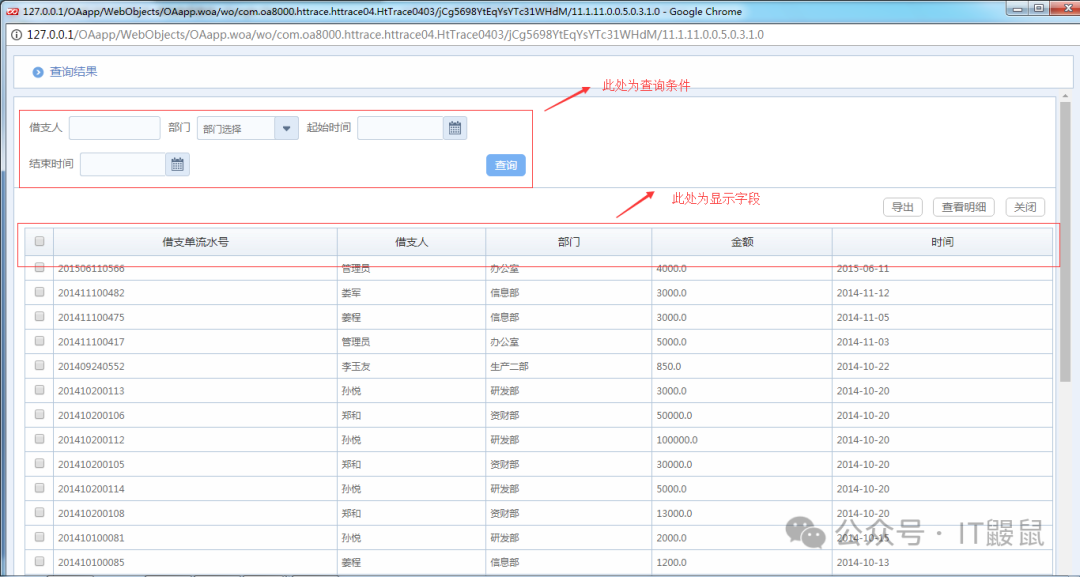This screenshot has width=1080, height=577.
Task: Open details with 查看明细 button
Action: [x=964, y=207]
